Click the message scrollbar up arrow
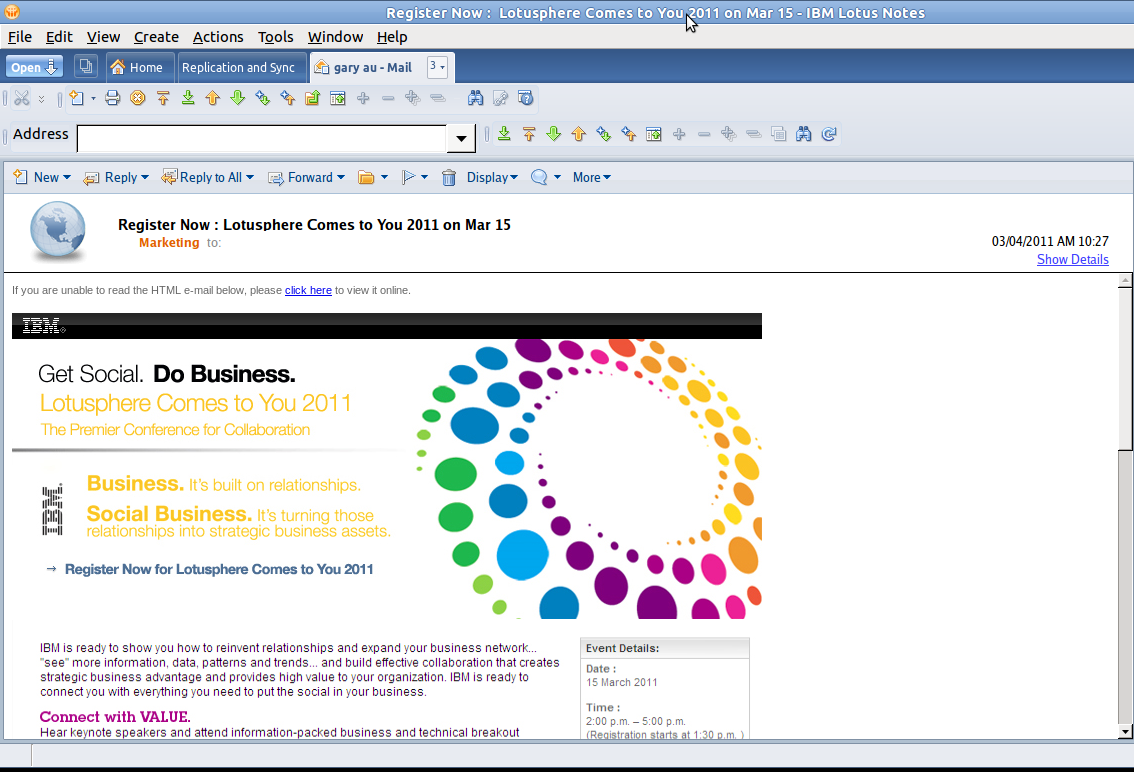 tap(1125, 280)
